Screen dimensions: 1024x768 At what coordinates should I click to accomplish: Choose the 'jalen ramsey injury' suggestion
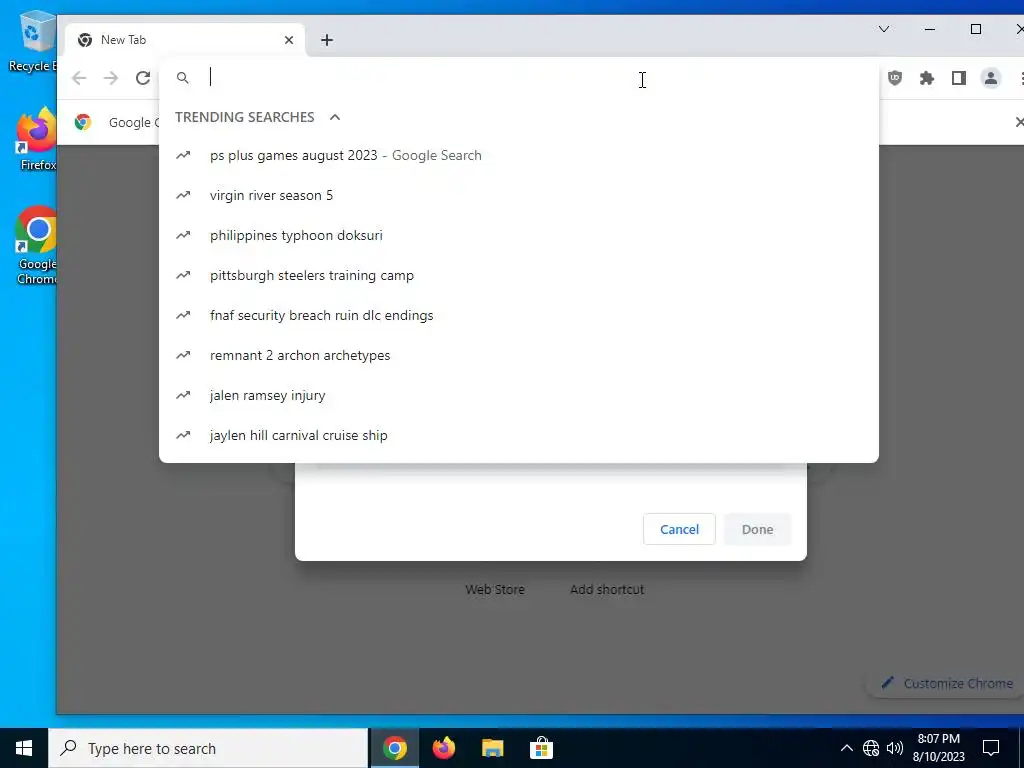pos(519,395)
